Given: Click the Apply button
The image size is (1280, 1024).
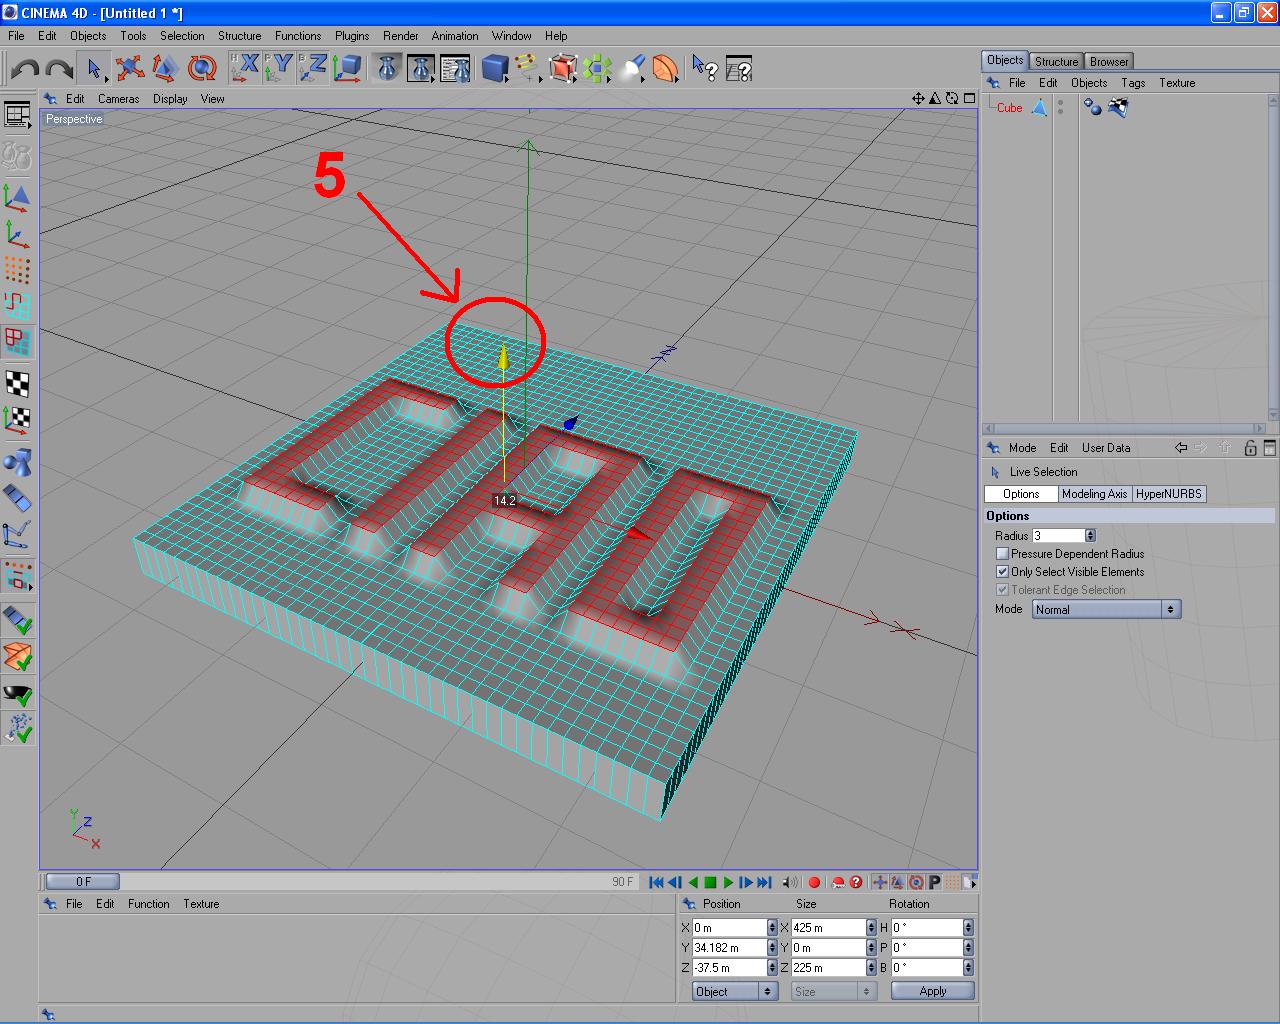Looking at the screenshot, I should tap(933, 991).
